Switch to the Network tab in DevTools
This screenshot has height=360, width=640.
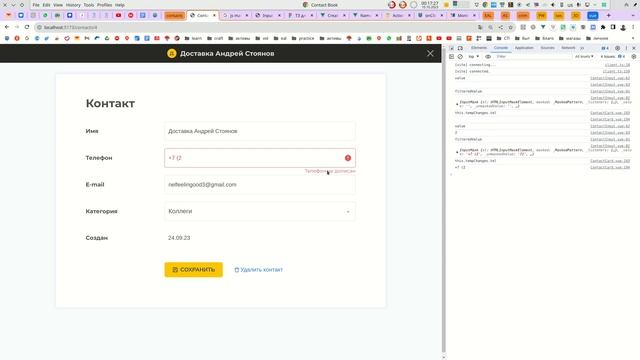point(568,48)
